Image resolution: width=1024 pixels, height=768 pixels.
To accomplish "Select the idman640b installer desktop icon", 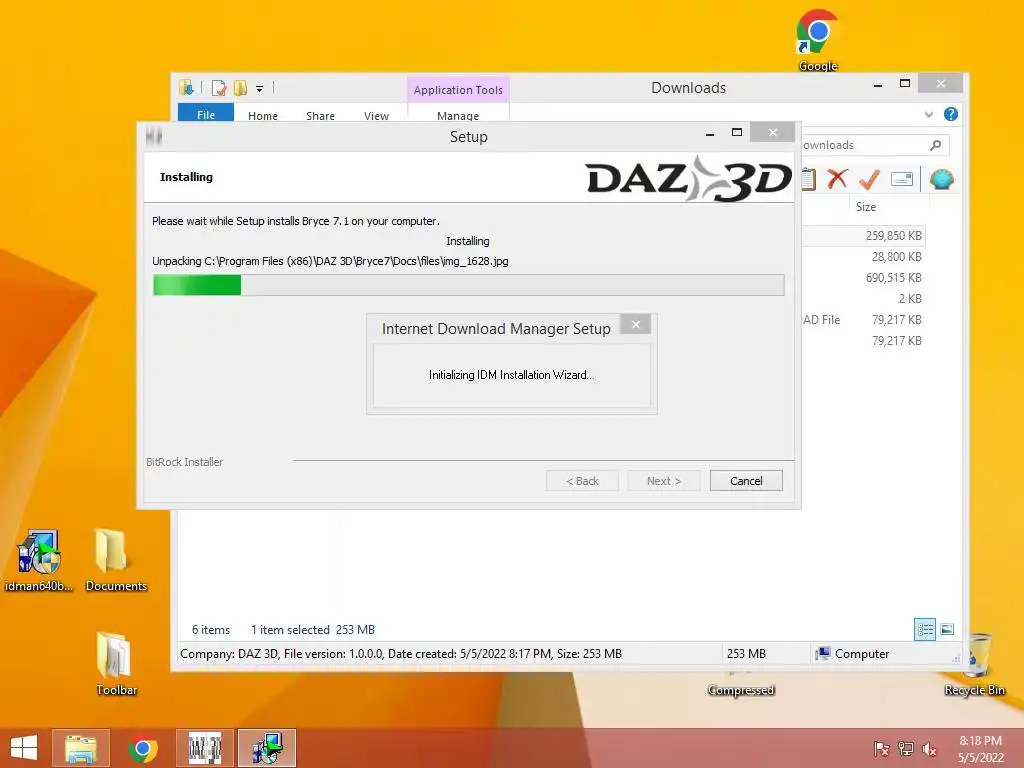I will 39,562.
